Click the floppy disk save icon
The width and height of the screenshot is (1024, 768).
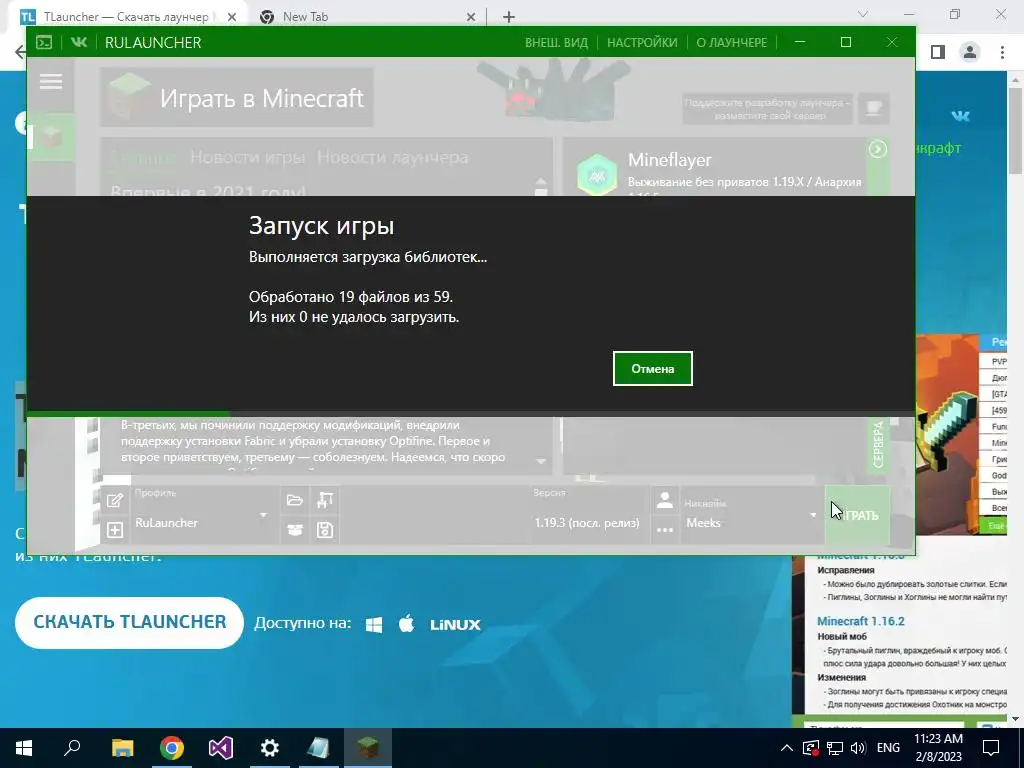click(325, 530)
